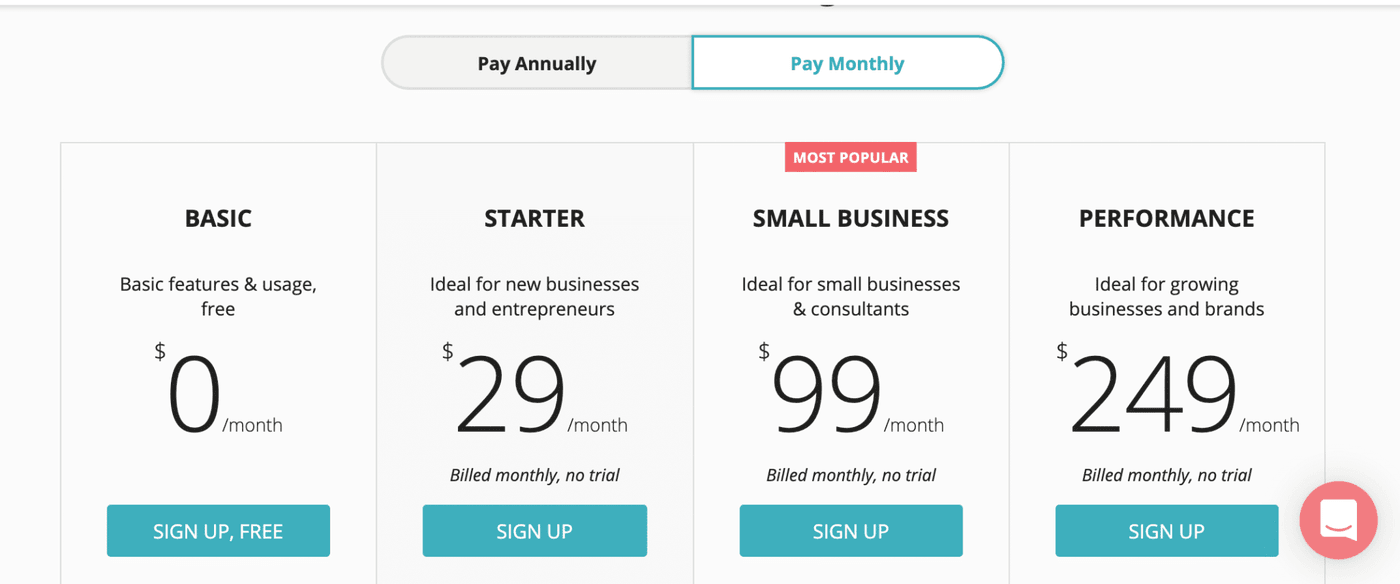Sign up for the Starter plan

coord(534,531)
